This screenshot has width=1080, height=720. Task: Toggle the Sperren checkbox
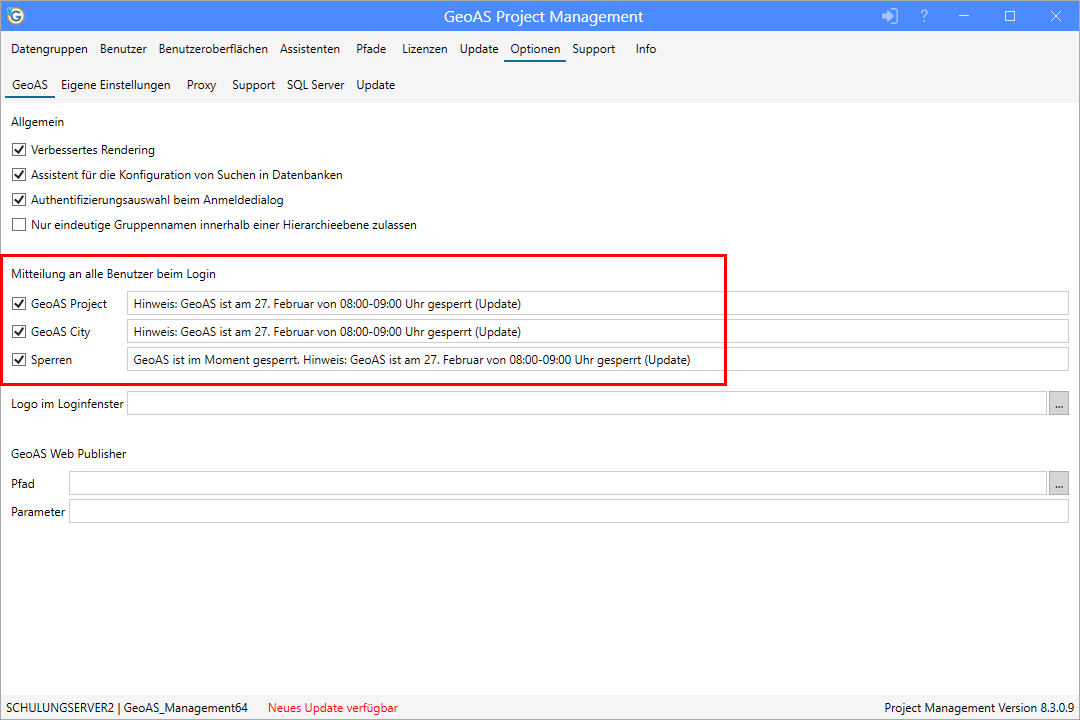click(18, 359)
